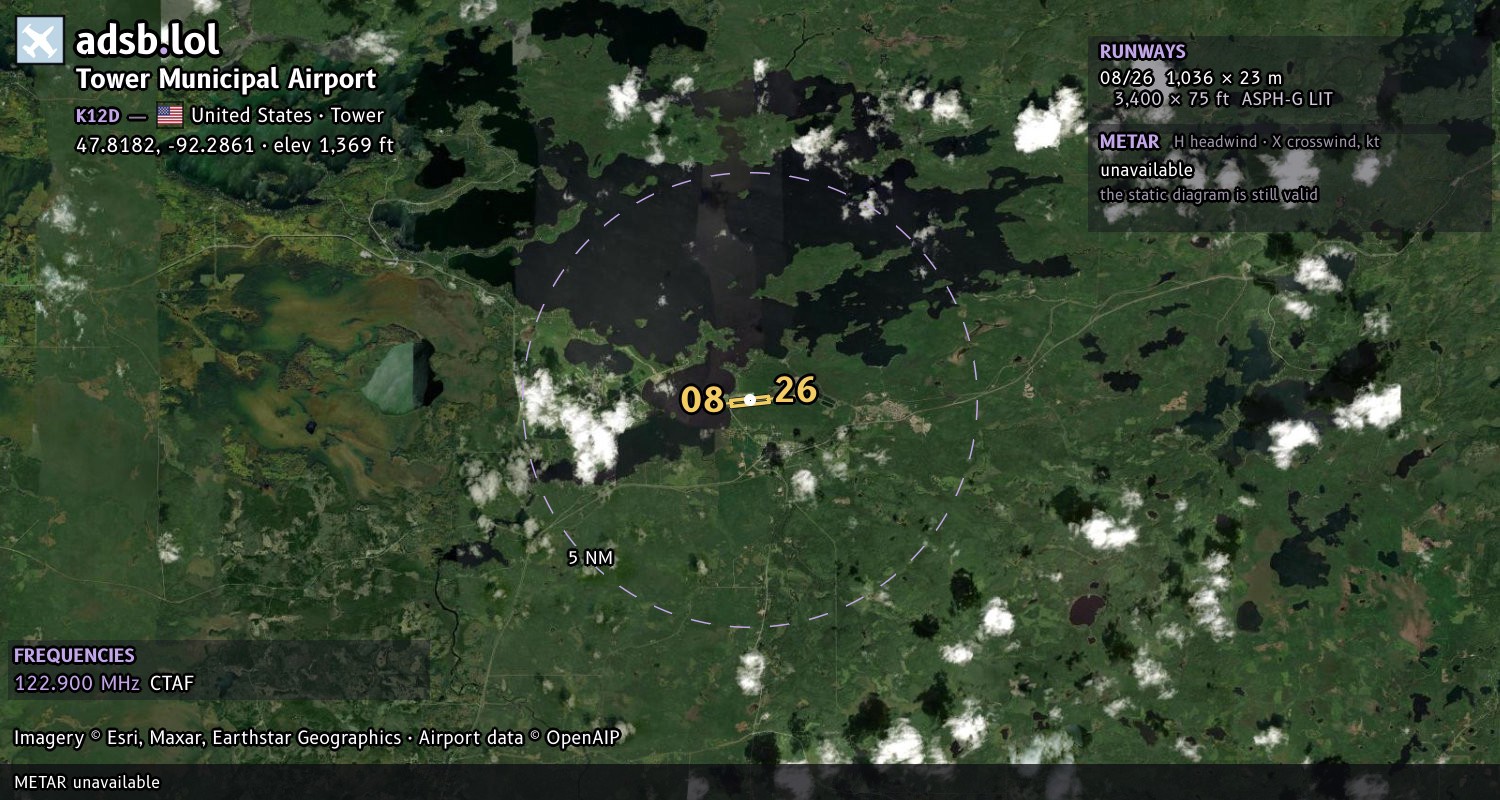
Task: Click the 'METAR unavailable' status bar text
Action: (87, 782)
